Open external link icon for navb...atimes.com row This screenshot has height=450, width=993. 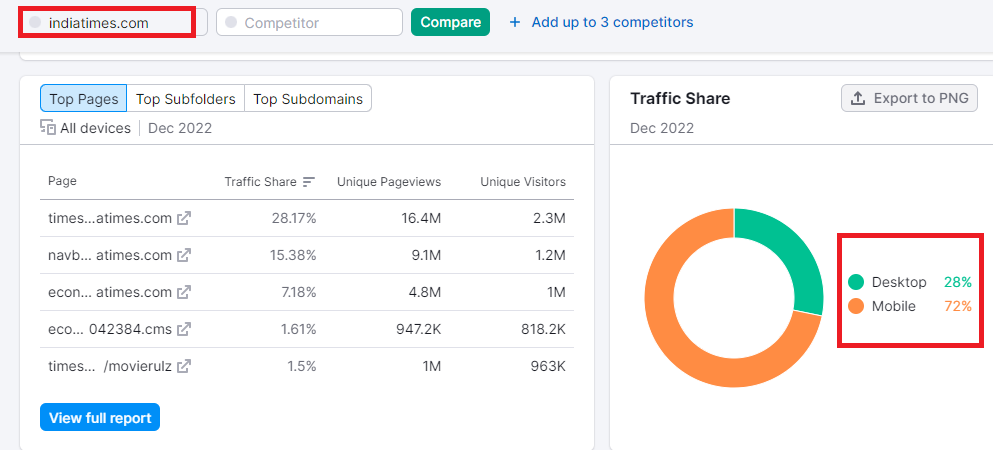pos(184,255)
